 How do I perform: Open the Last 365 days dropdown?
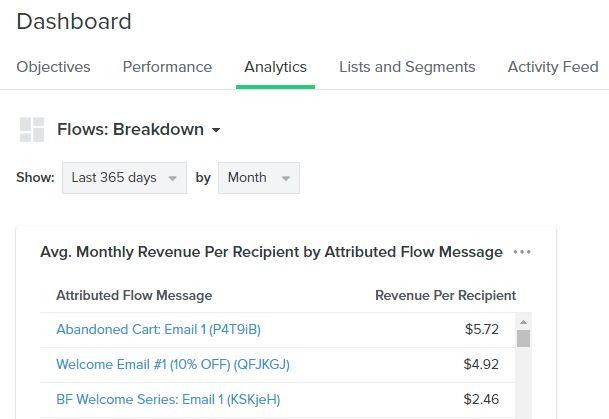[124, 178]
